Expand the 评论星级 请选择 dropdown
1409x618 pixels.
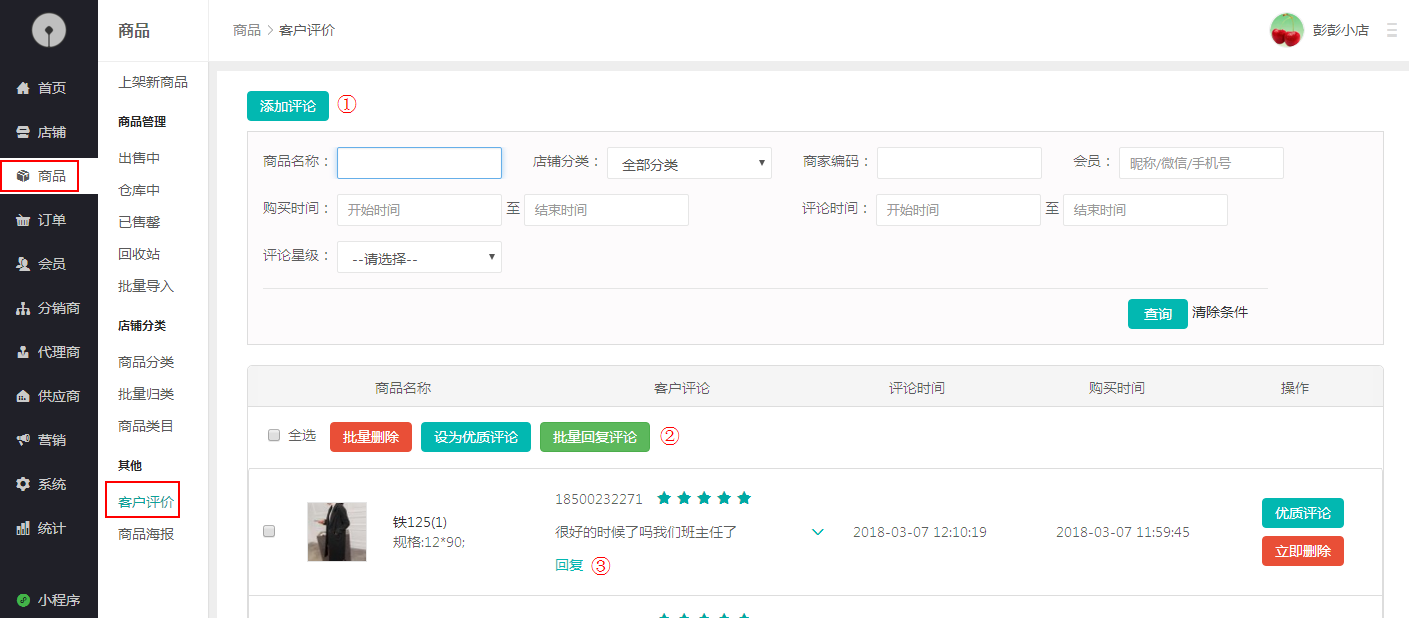[x=419, y=258]
